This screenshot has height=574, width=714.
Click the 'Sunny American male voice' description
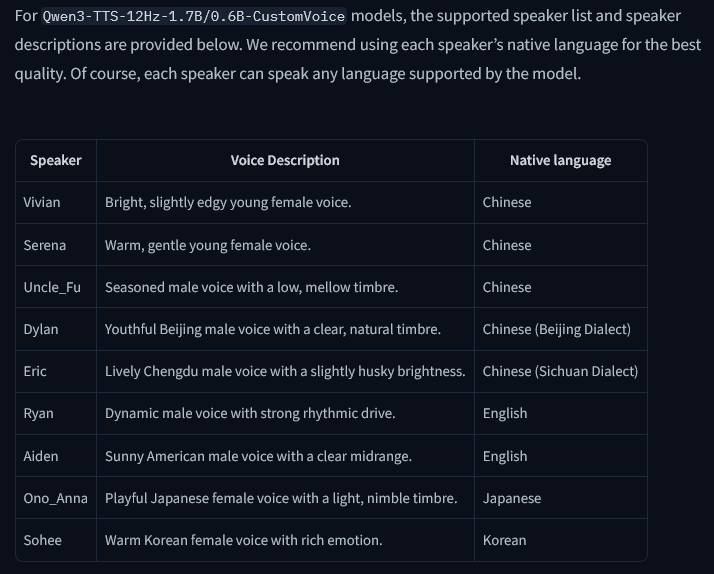click(258, 456)
